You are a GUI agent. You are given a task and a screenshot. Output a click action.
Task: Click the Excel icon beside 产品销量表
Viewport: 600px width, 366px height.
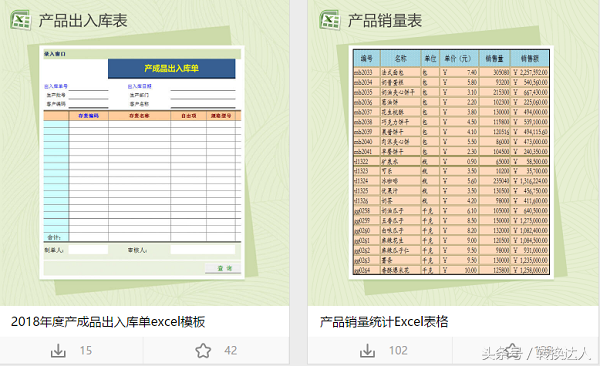click(330, 20)
